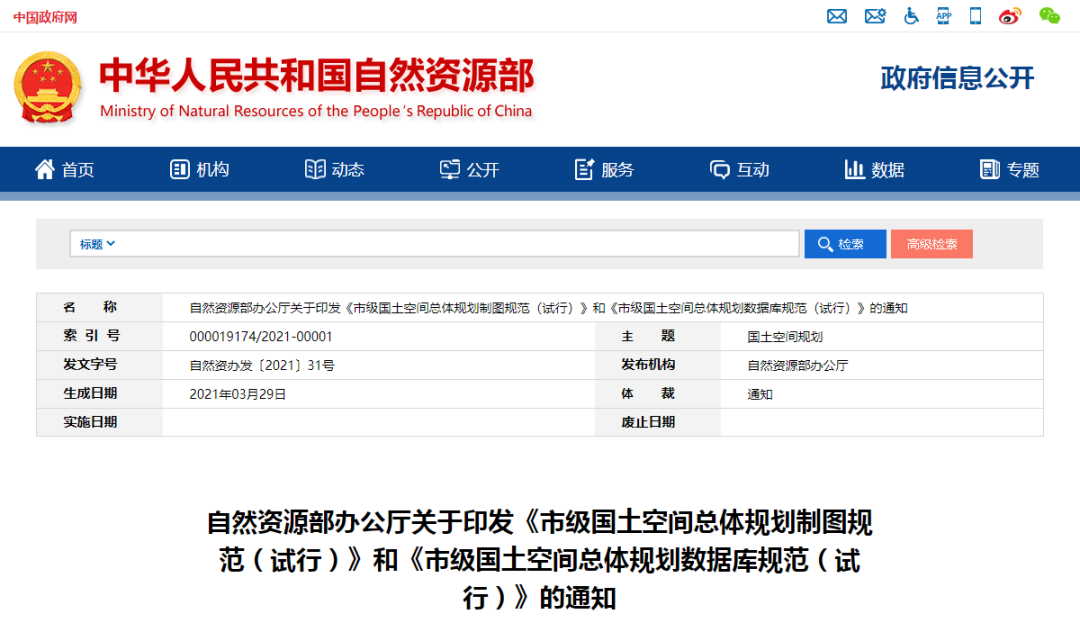Click the 发布机构 label
The image size is (1080, 623).
648,364
